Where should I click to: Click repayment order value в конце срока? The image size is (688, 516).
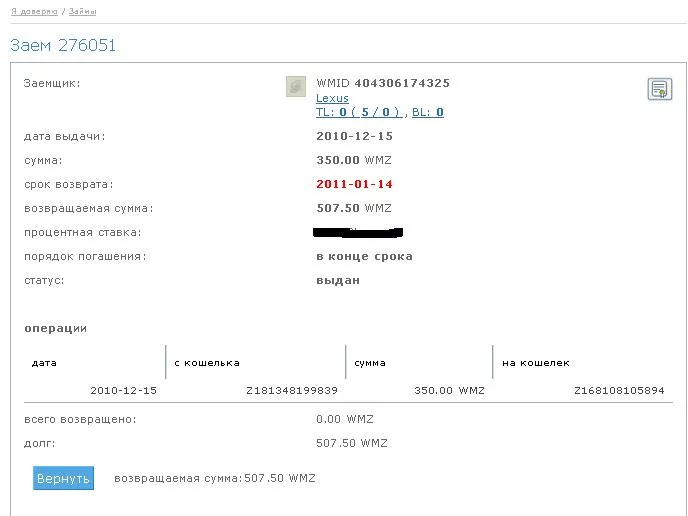point(365,256)
